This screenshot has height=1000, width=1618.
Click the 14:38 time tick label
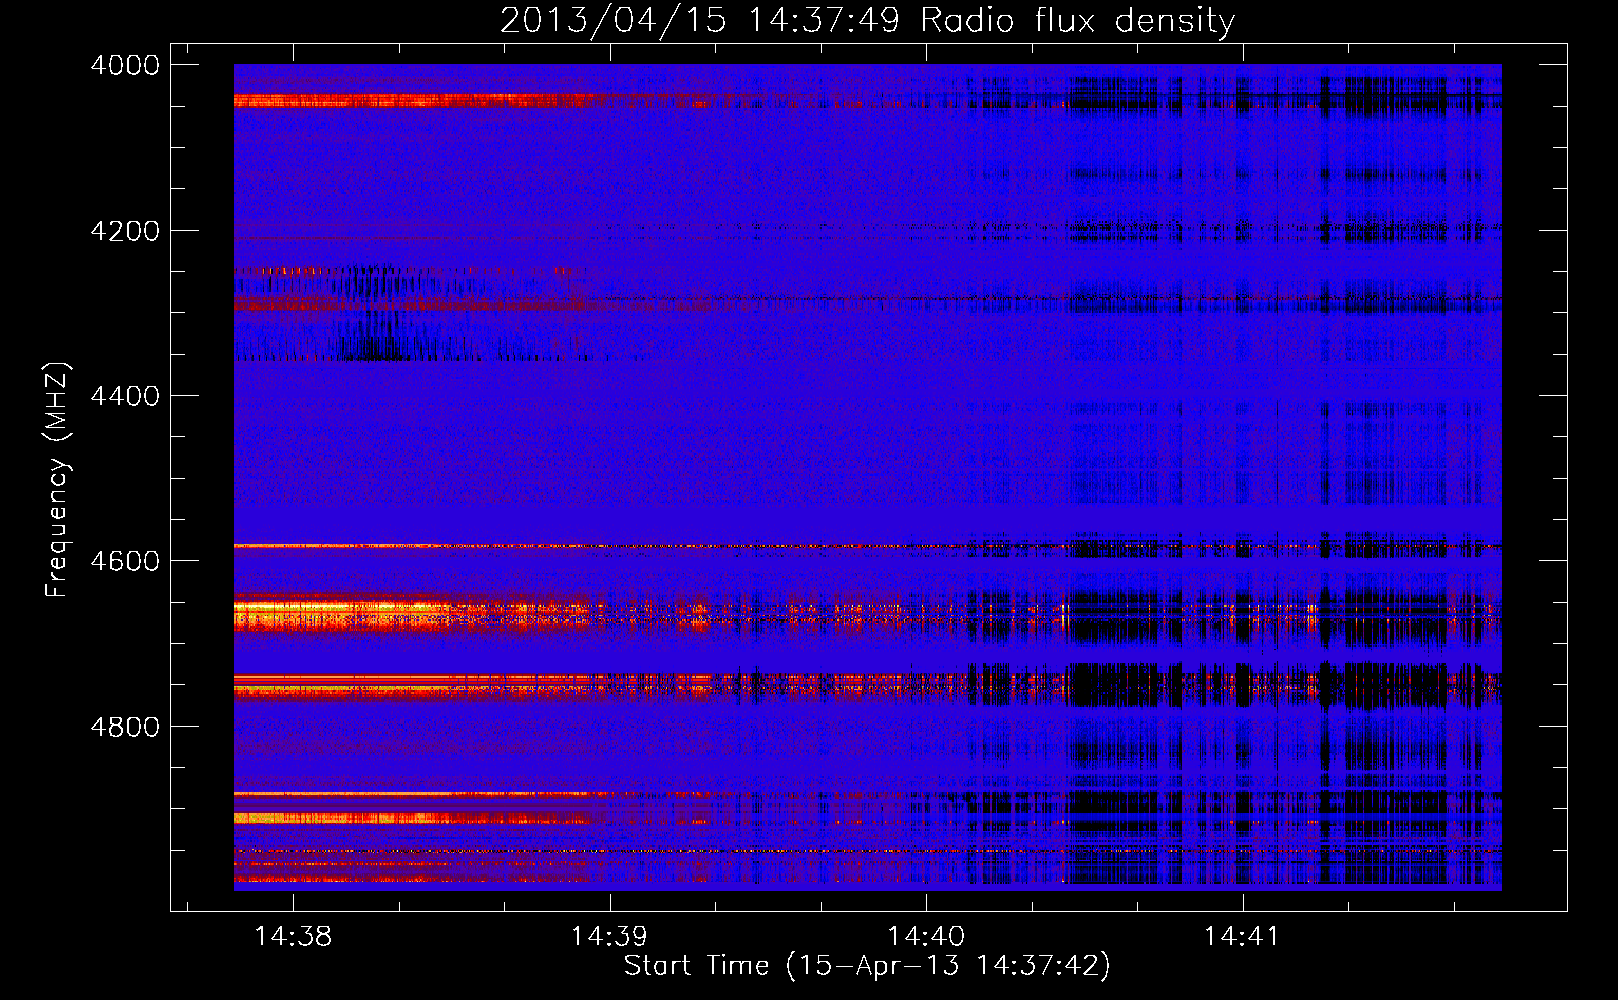293,936
